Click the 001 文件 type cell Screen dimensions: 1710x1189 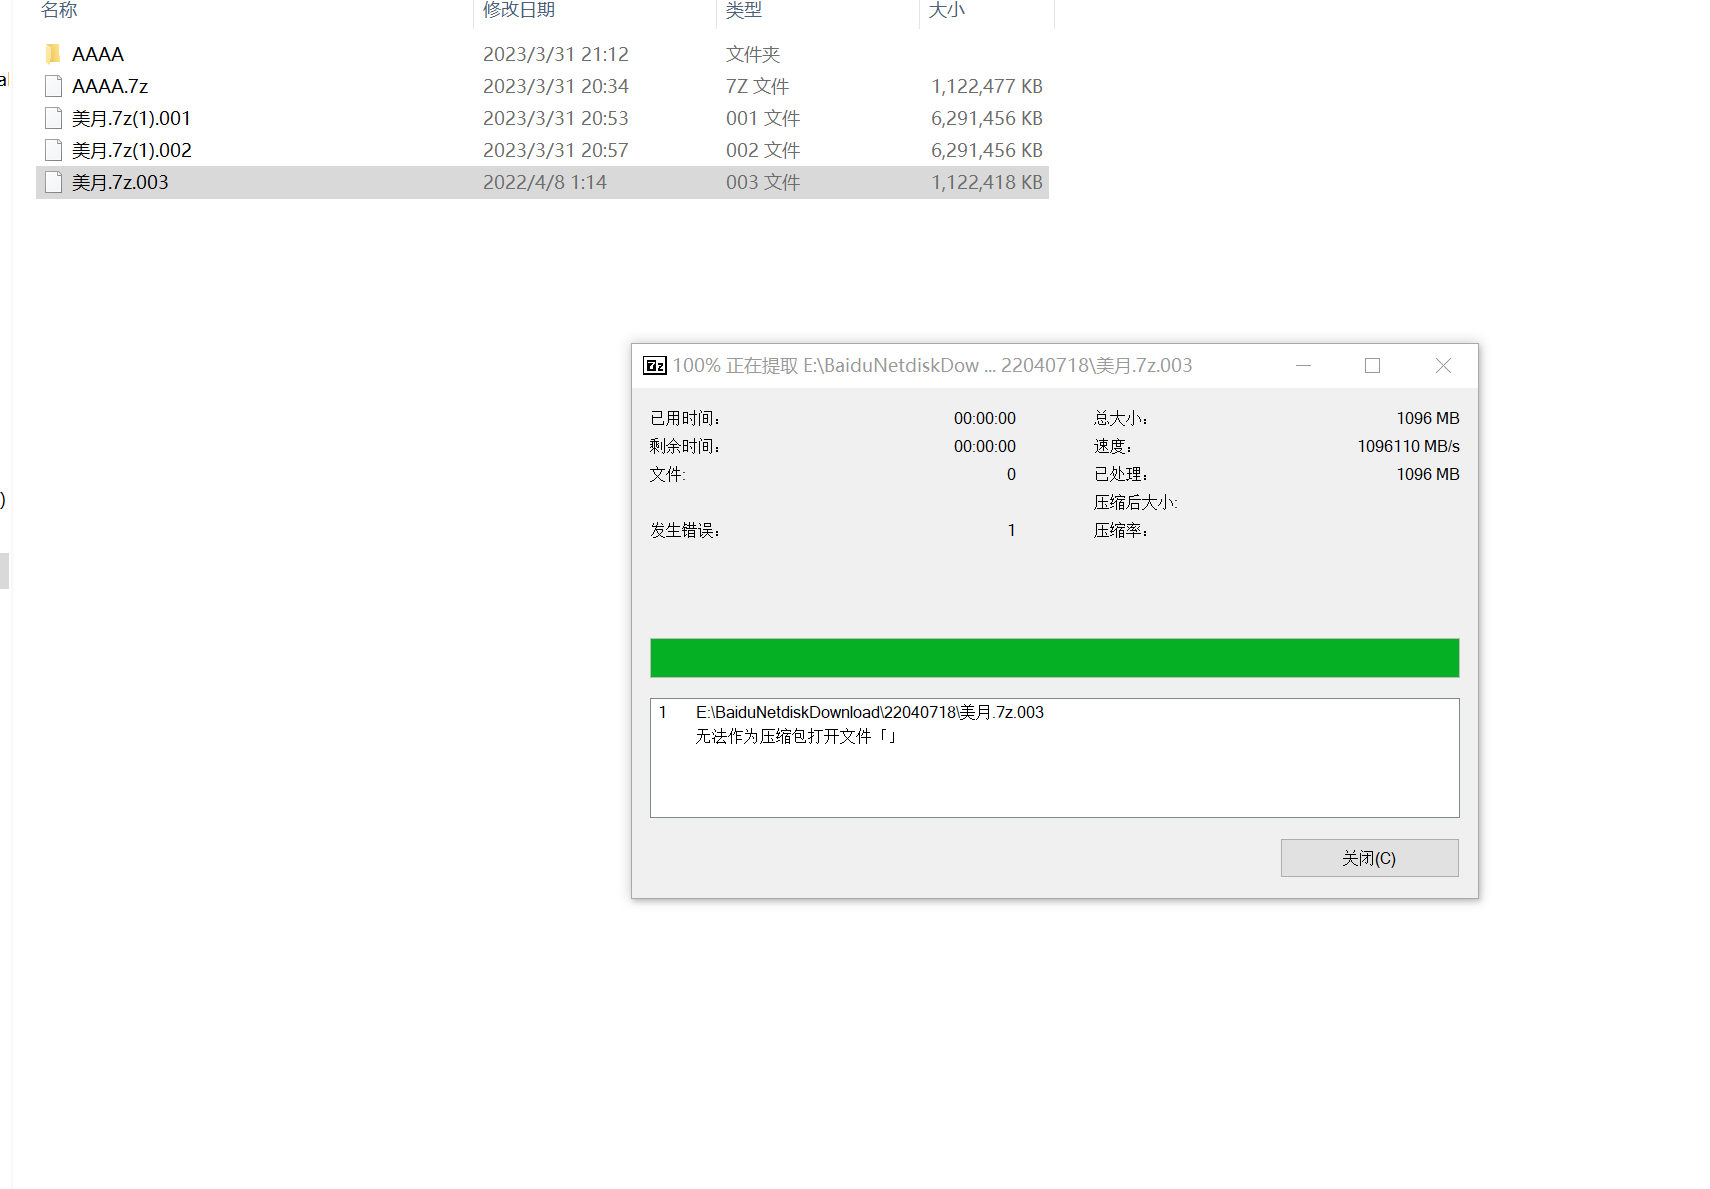763,118
